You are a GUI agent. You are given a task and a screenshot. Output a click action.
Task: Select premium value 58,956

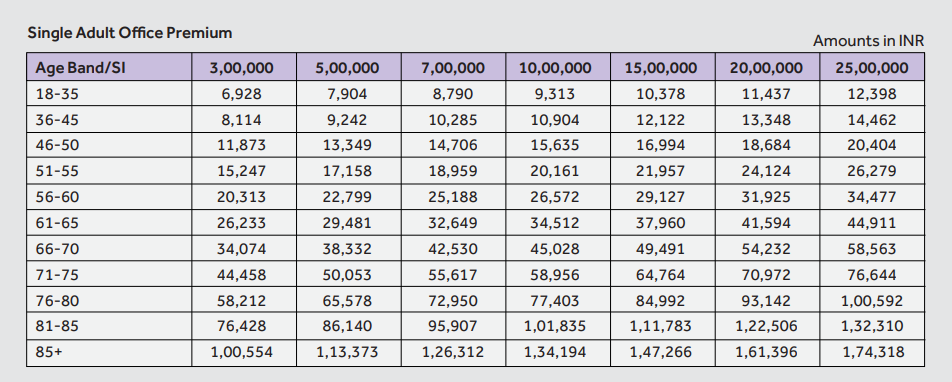tap(555, 275)
